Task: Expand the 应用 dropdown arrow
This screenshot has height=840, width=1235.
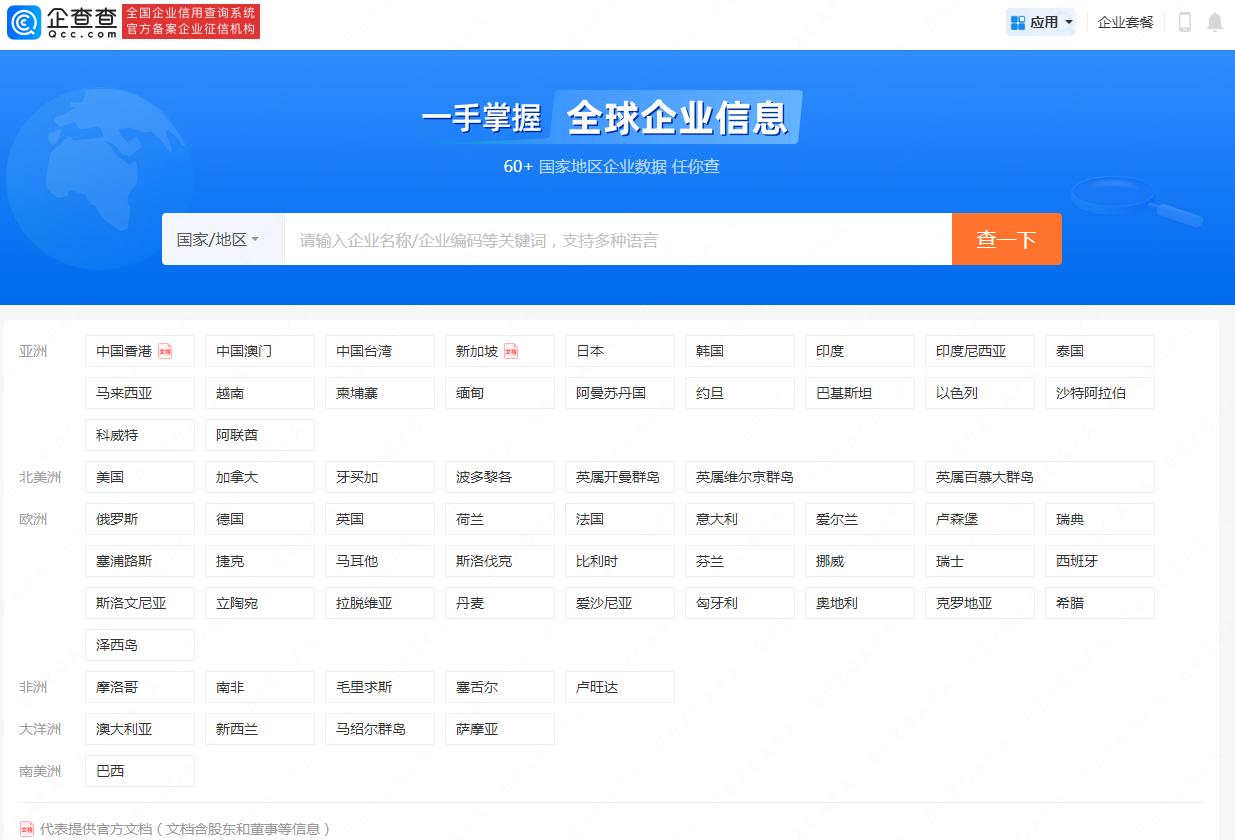Action: click(1069, 22)
